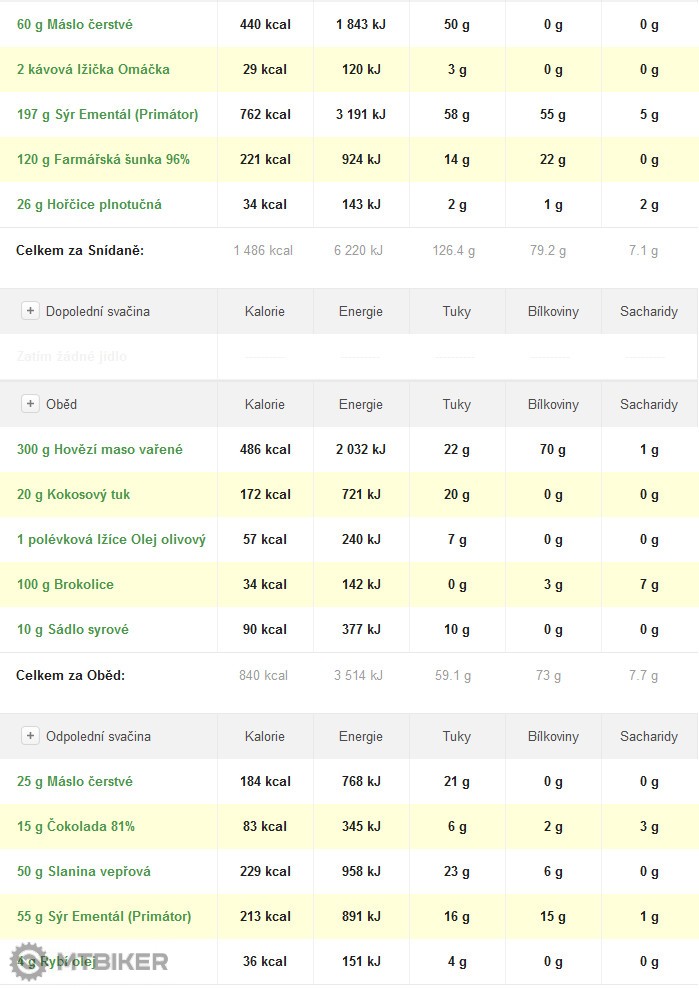Click the 100 g Brokolice link
The image size is (699, 989).
pyautogui.click(x=65, y=584)
